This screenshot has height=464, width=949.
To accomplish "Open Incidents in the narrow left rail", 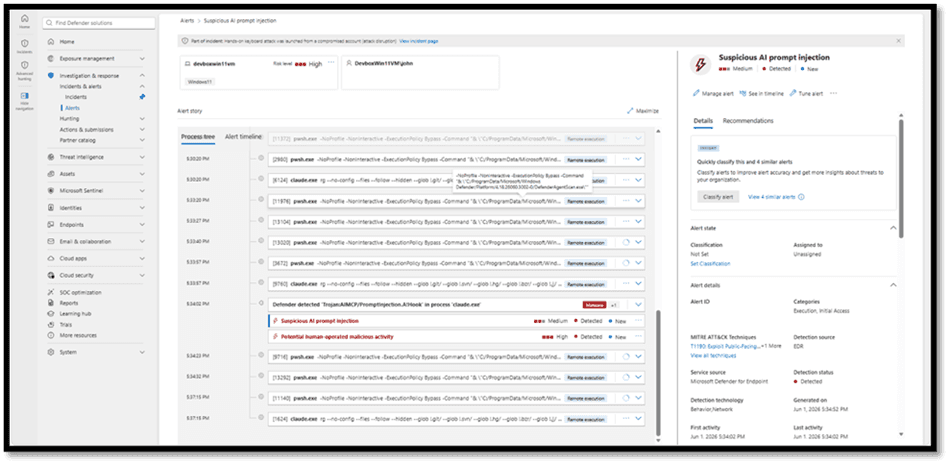I will (24, 46).
